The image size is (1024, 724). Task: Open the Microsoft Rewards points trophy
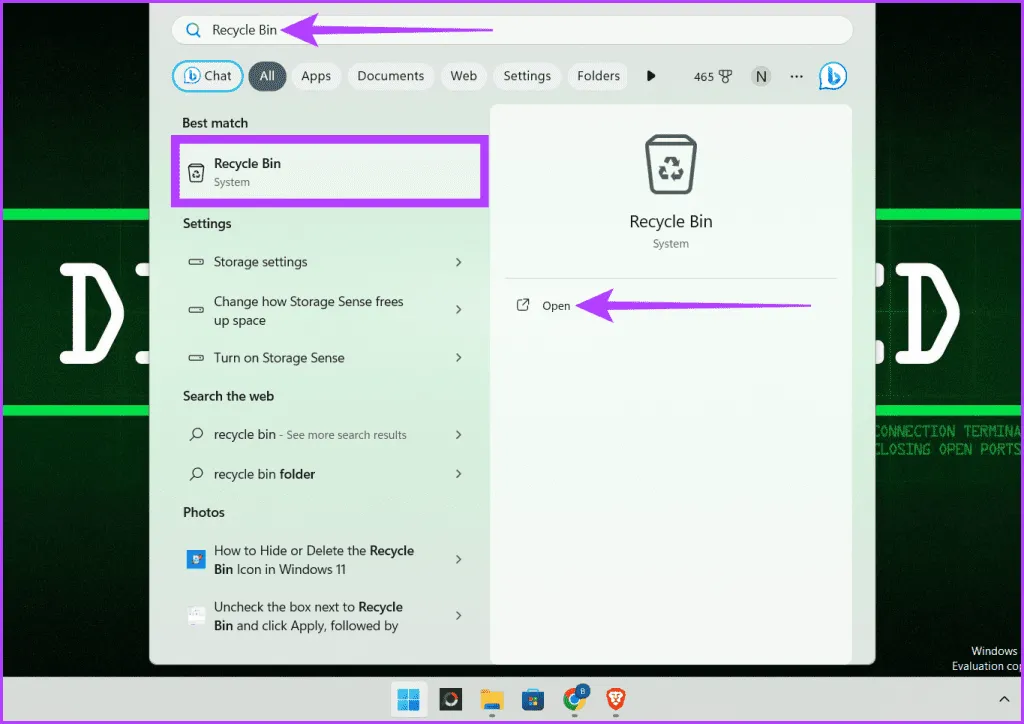(713, 76)
